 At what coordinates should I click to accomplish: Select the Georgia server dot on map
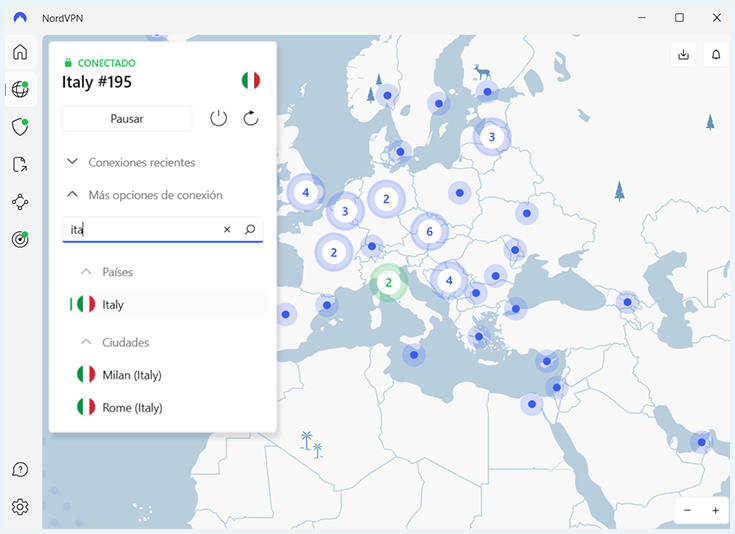tap(627, 302)
